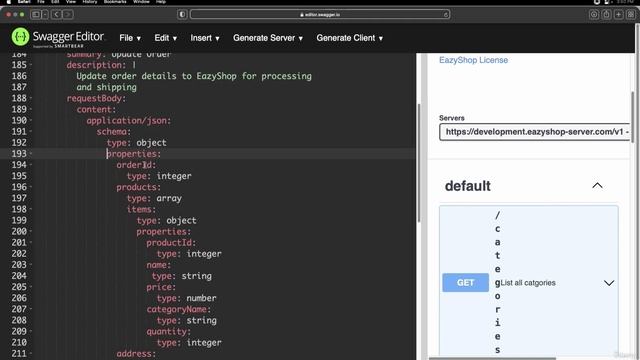Click the List all catgories text
Viewport: 640px width, 360px height.
pos(528,283)
